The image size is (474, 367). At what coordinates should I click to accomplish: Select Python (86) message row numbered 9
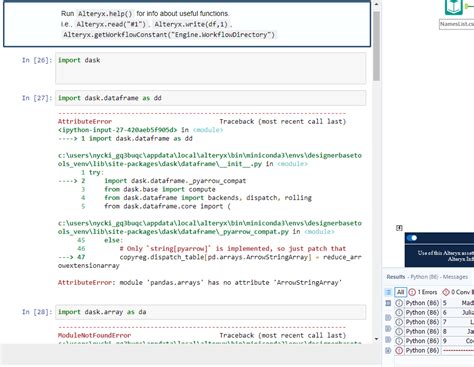pos(434,341)
